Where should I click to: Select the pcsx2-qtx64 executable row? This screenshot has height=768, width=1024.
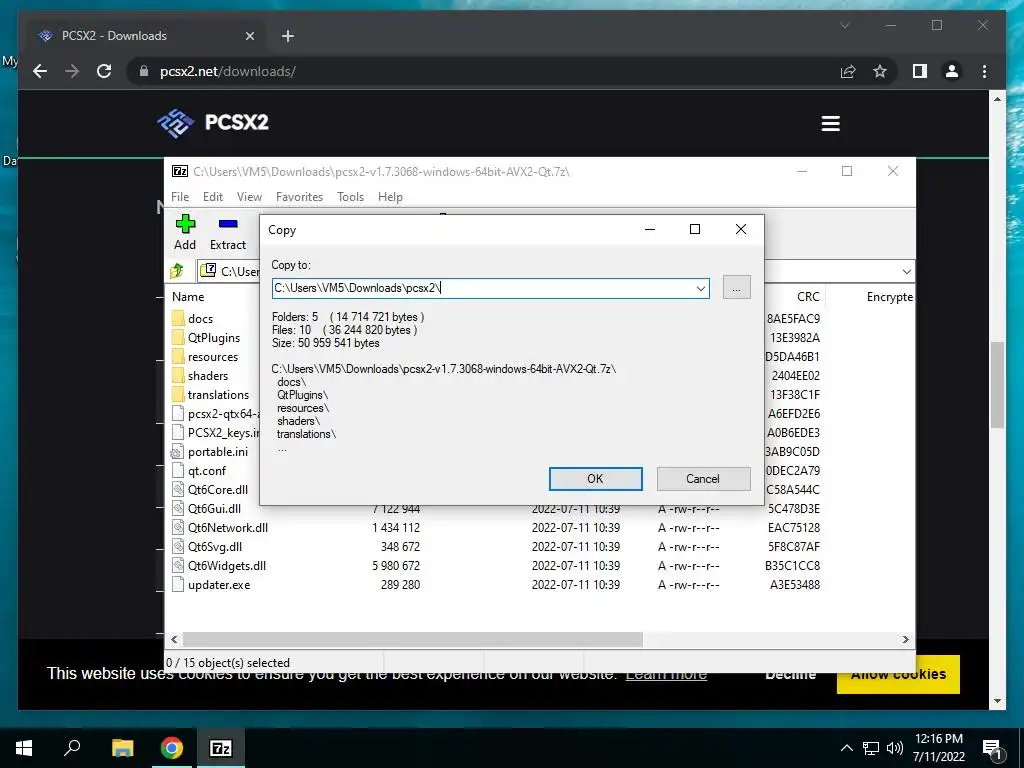pyautogui.click(x=215, y=413)
